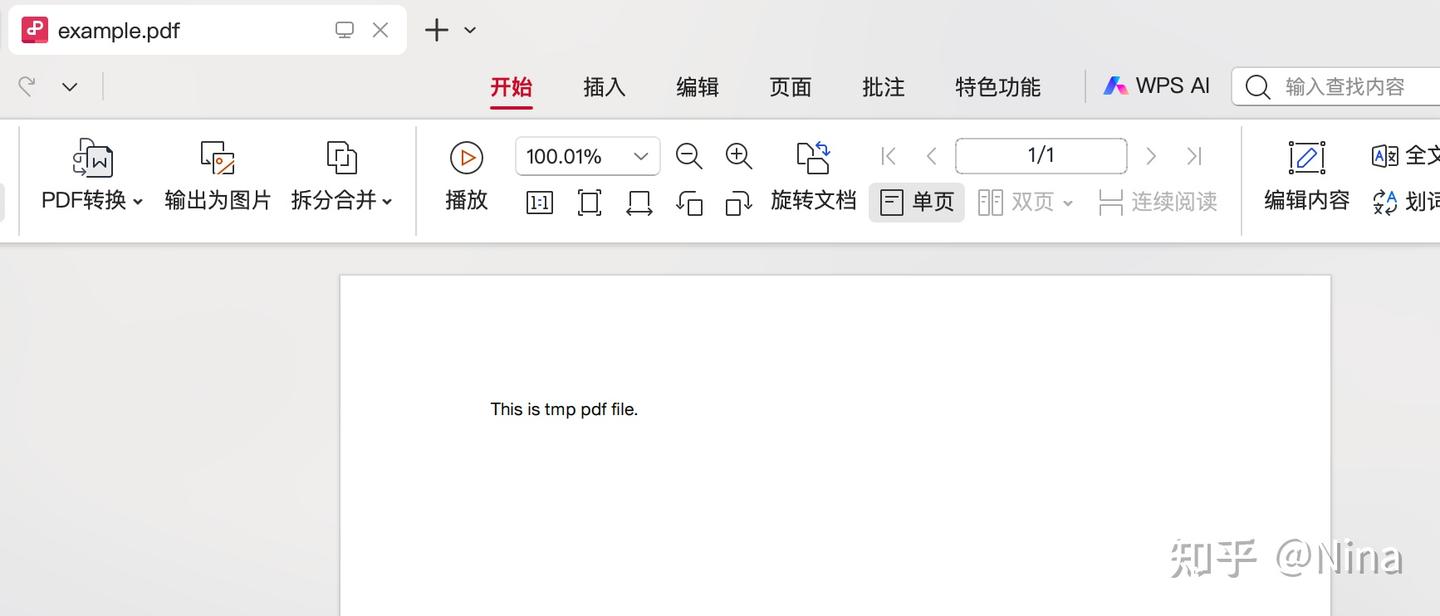Click the zoom in magnifier icon

coord(739,156)
